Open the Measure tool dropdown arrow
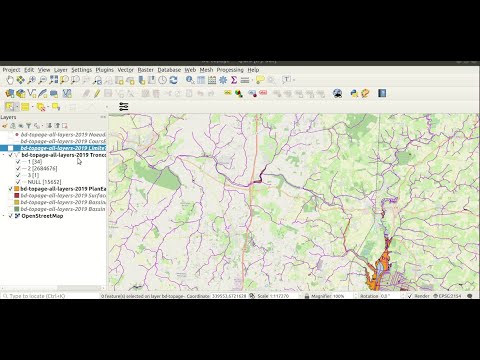 [x=252, y=80]
